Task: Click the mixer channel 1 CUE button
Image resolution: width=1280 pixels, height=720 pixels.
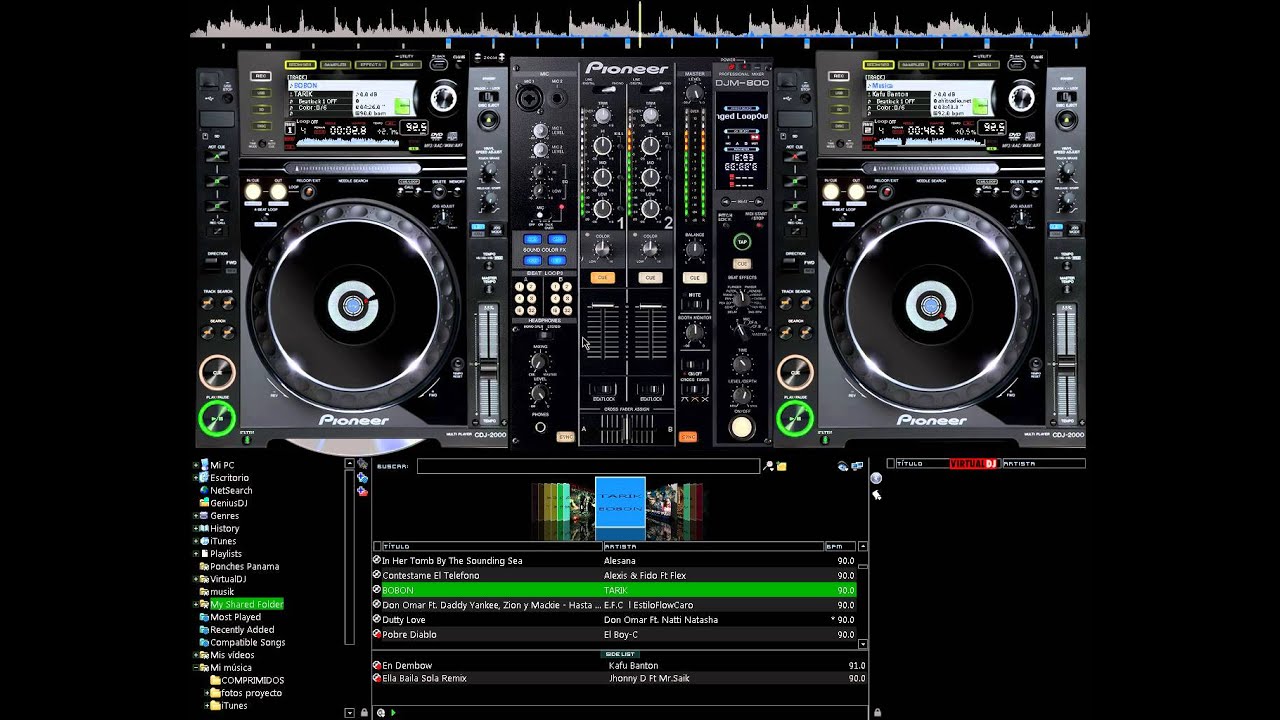Action: pos(602,277)
